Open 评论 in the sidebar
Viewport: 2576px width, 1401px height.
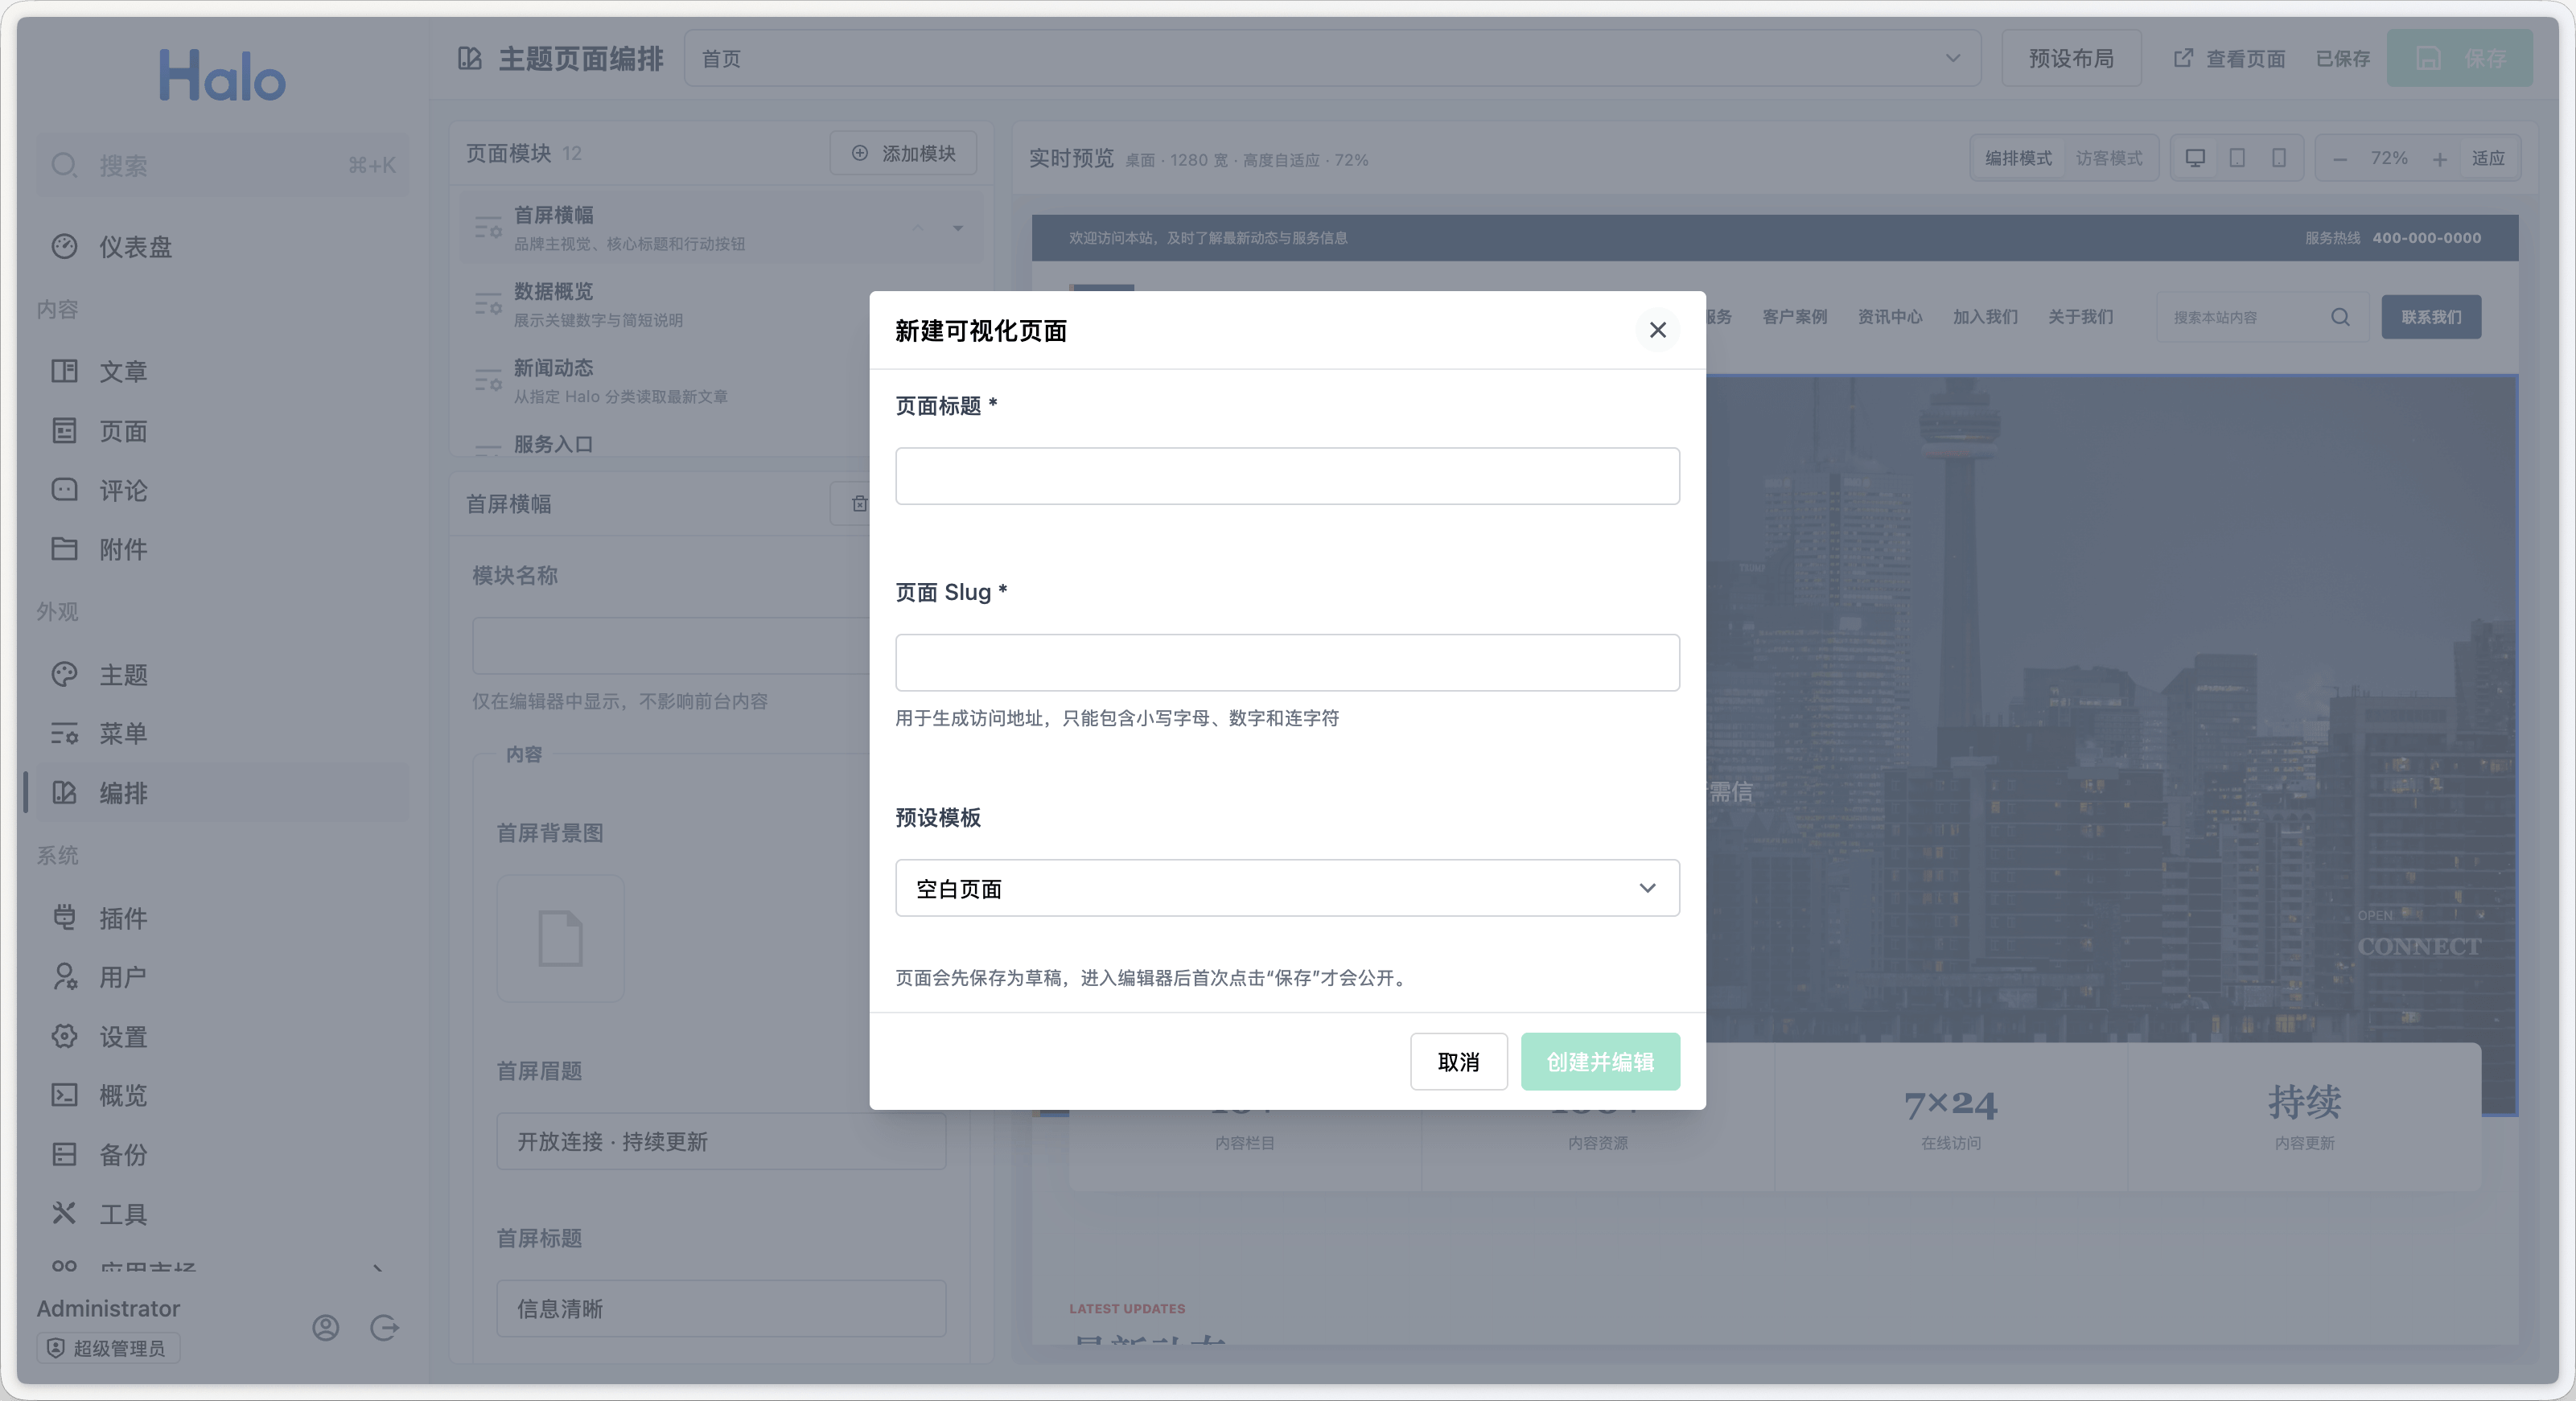(222, 490)
